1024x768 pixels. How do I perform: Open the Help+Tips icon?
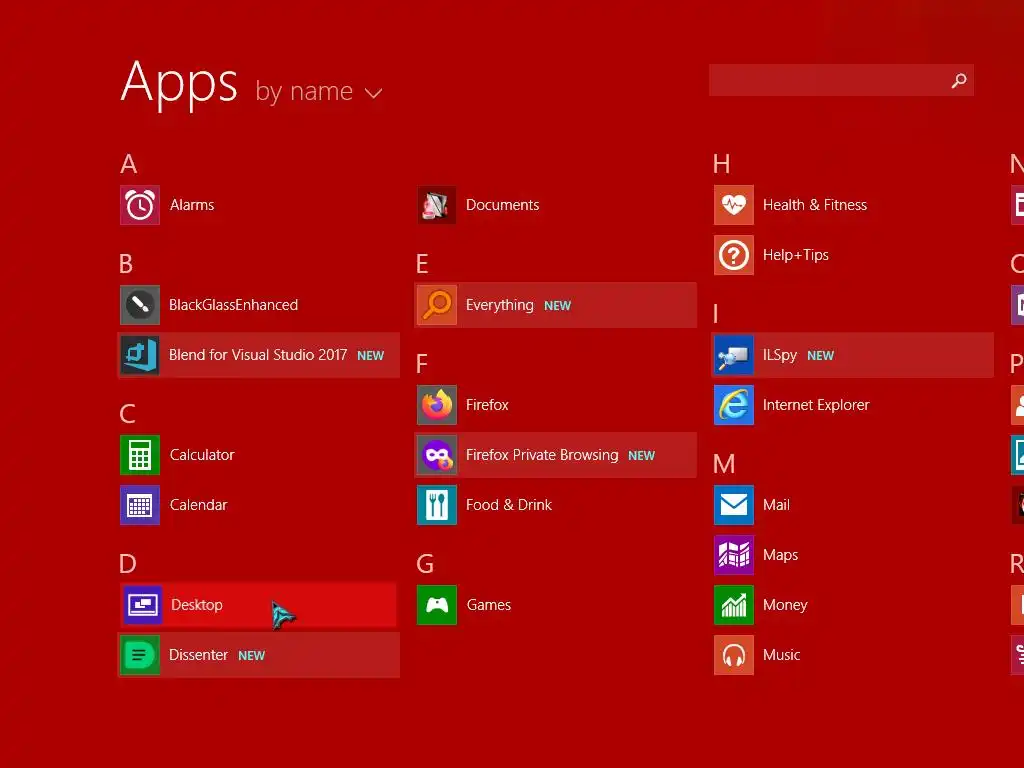point(734,255)
